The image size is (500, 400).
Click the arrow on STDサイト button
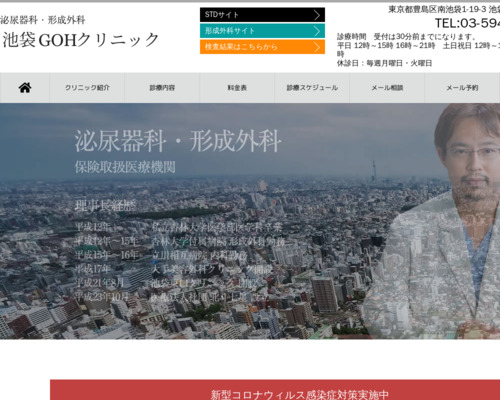coord(317,15)
